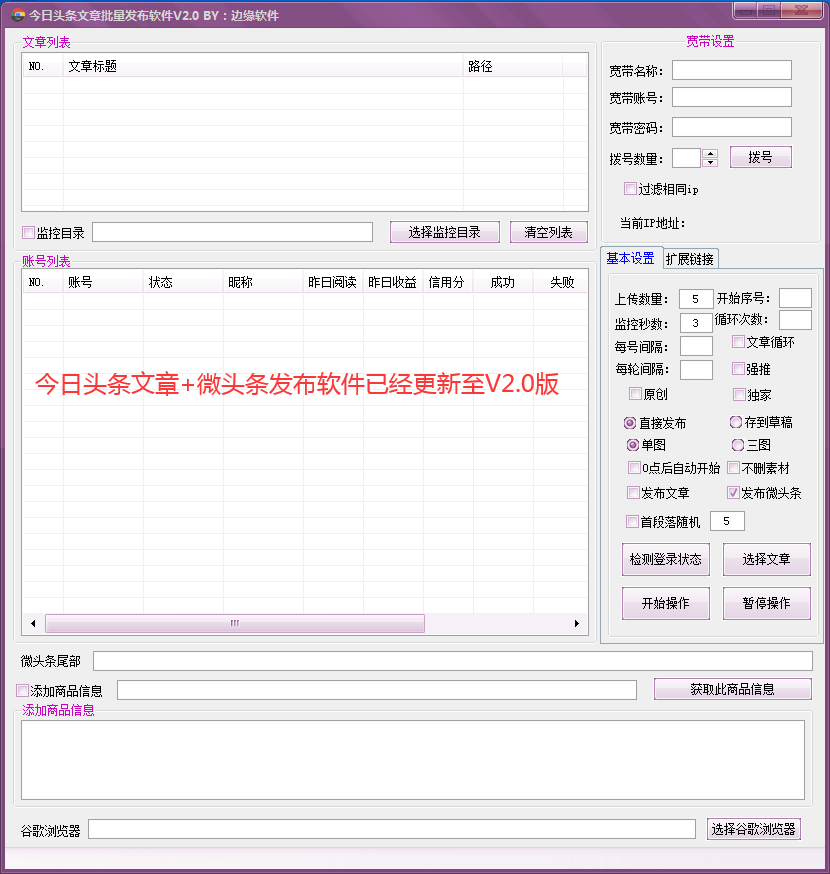Click the 暂停操作 button
Viewport: 830px width, 874px height.
tap(766, 603)
